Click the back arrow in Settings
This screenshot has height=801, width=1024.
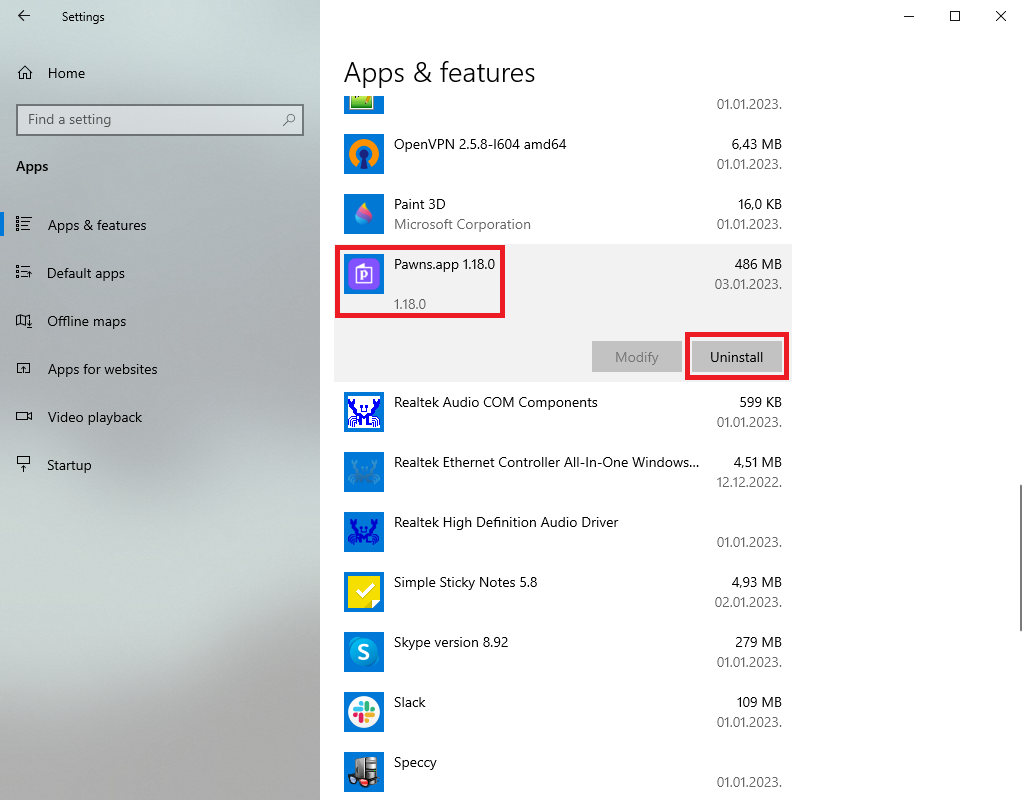(x=24, y=16)
